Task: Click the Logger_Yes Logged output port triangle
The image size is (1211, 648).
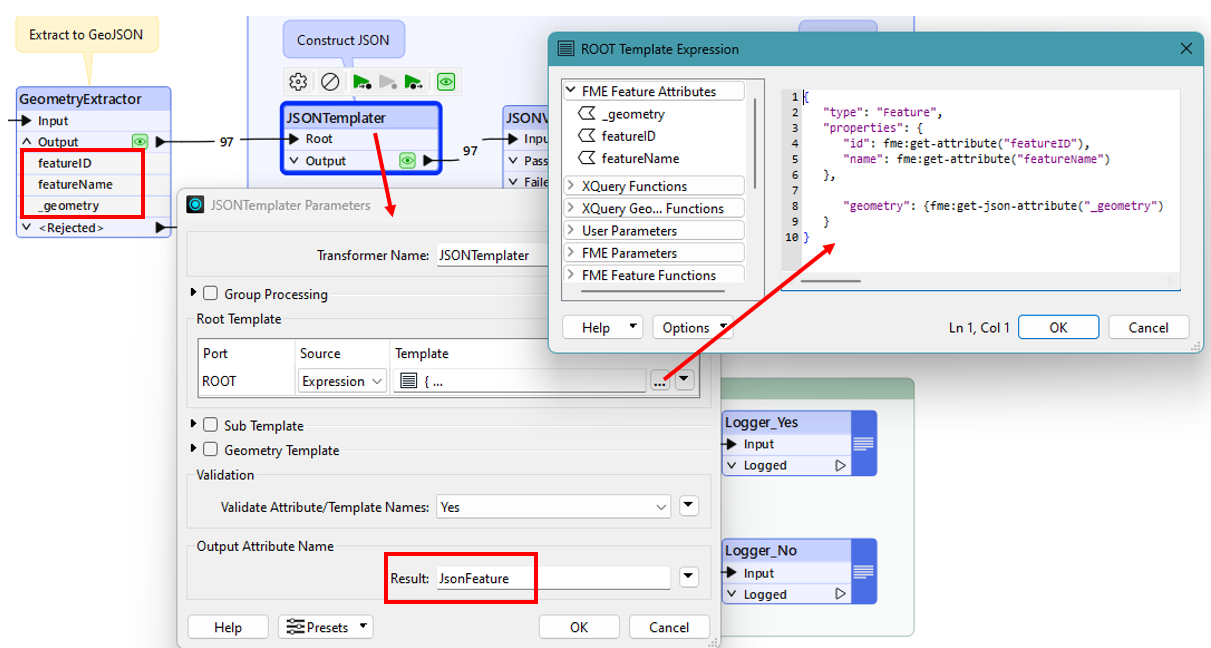Action: pos(840,465)
